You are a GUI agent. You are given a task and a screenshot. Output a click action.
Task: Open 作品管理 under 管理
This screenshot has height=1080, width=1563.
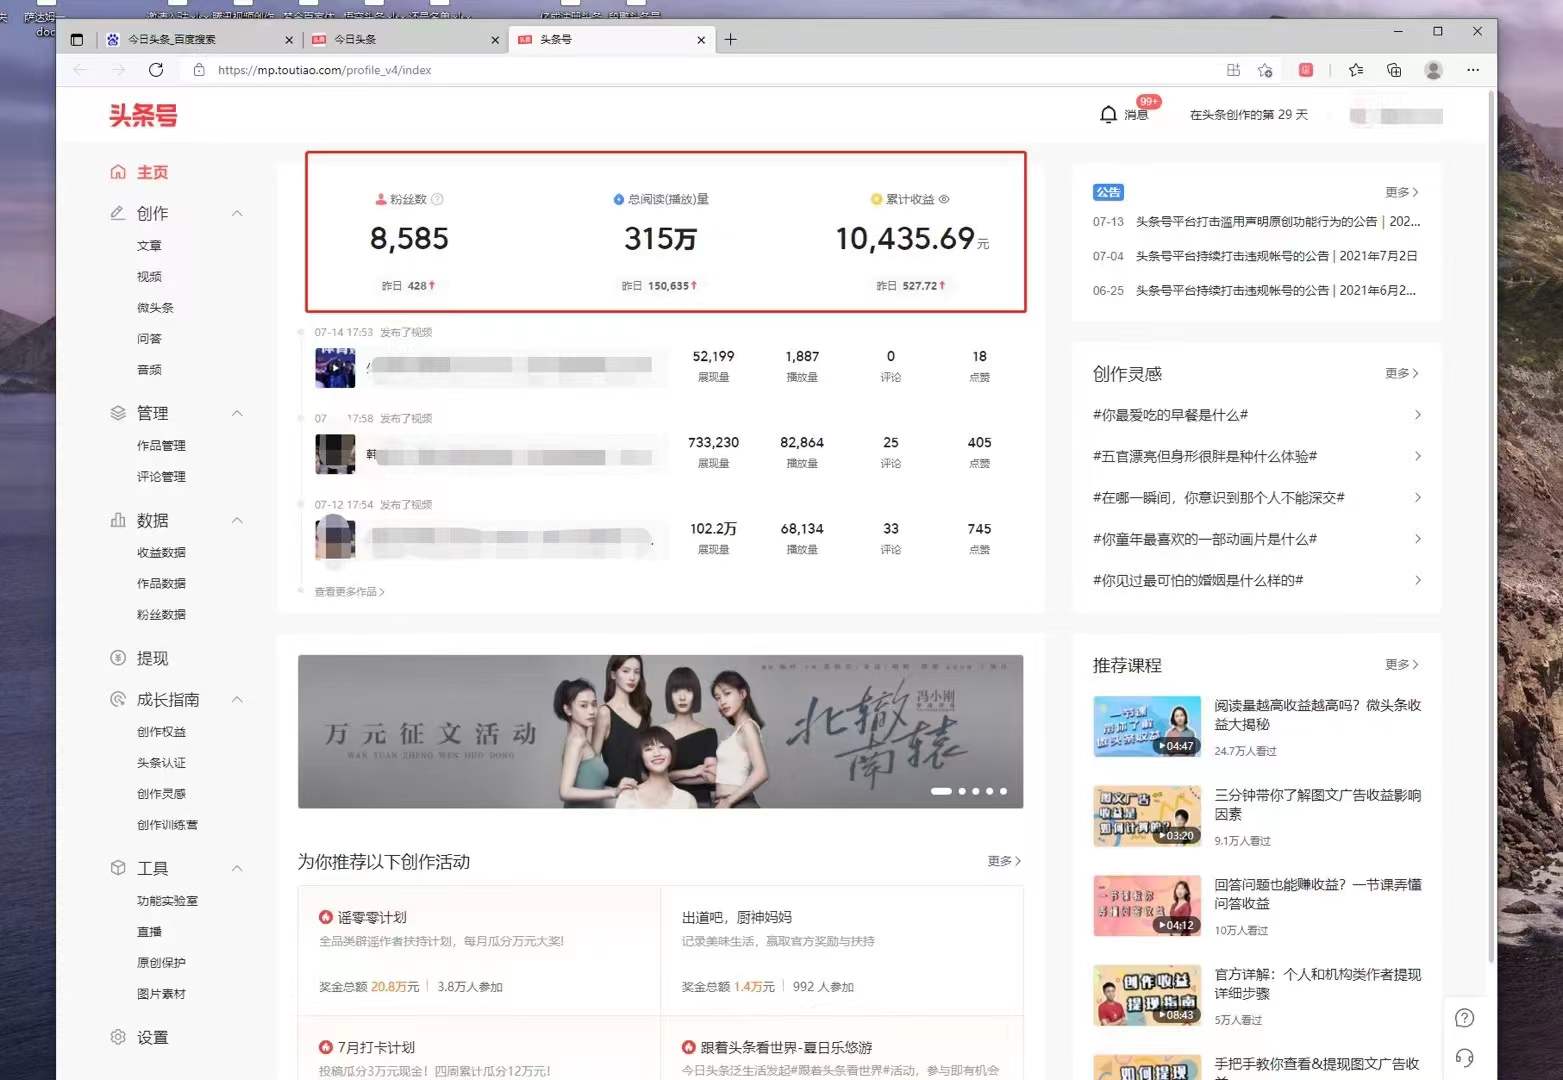tap(161, 445)
